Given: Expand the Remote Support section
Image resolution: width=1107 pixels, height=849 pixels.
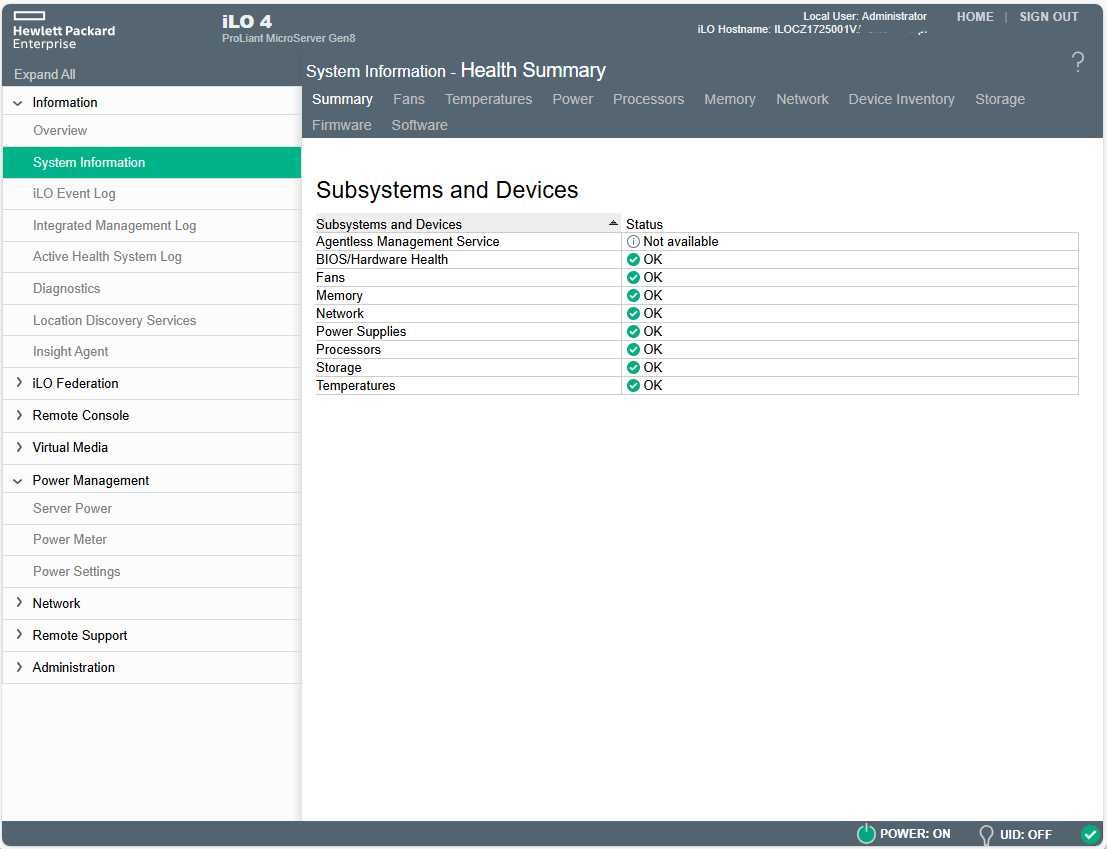Looking at the screenshot, I should point(19,634).
